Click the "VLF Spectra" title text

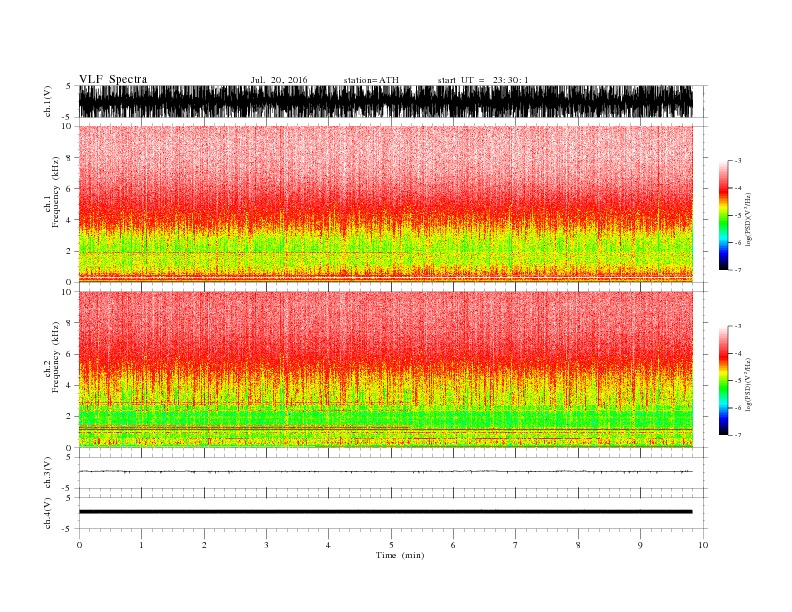coord(113,79)
